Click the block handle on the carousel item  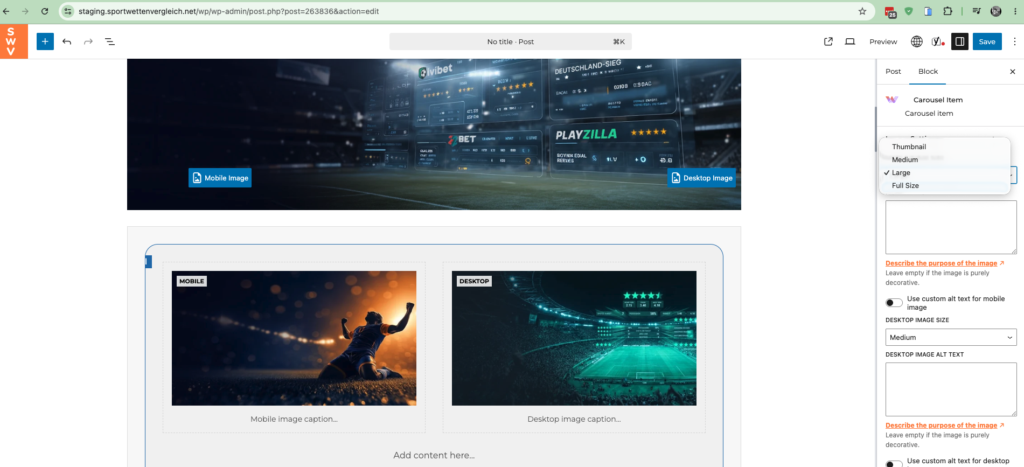[148, 262]
